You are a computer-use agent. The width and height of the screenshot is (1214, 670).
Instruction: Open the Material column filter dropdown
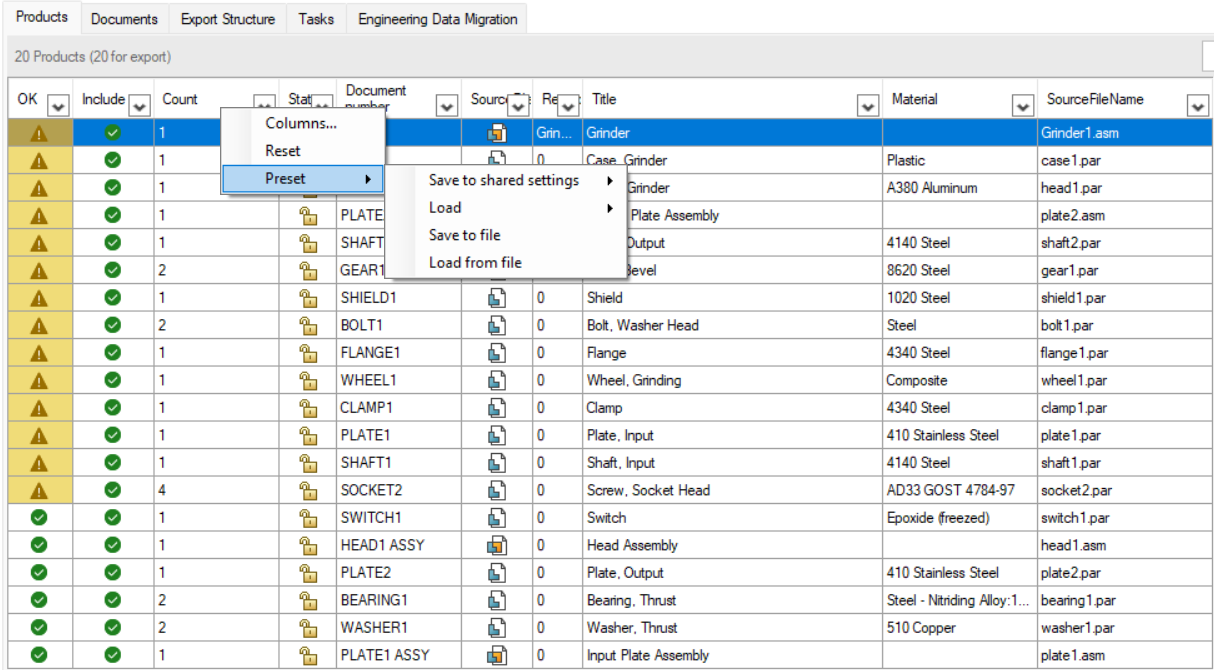pyautogui.click(x=1023, y=105)
